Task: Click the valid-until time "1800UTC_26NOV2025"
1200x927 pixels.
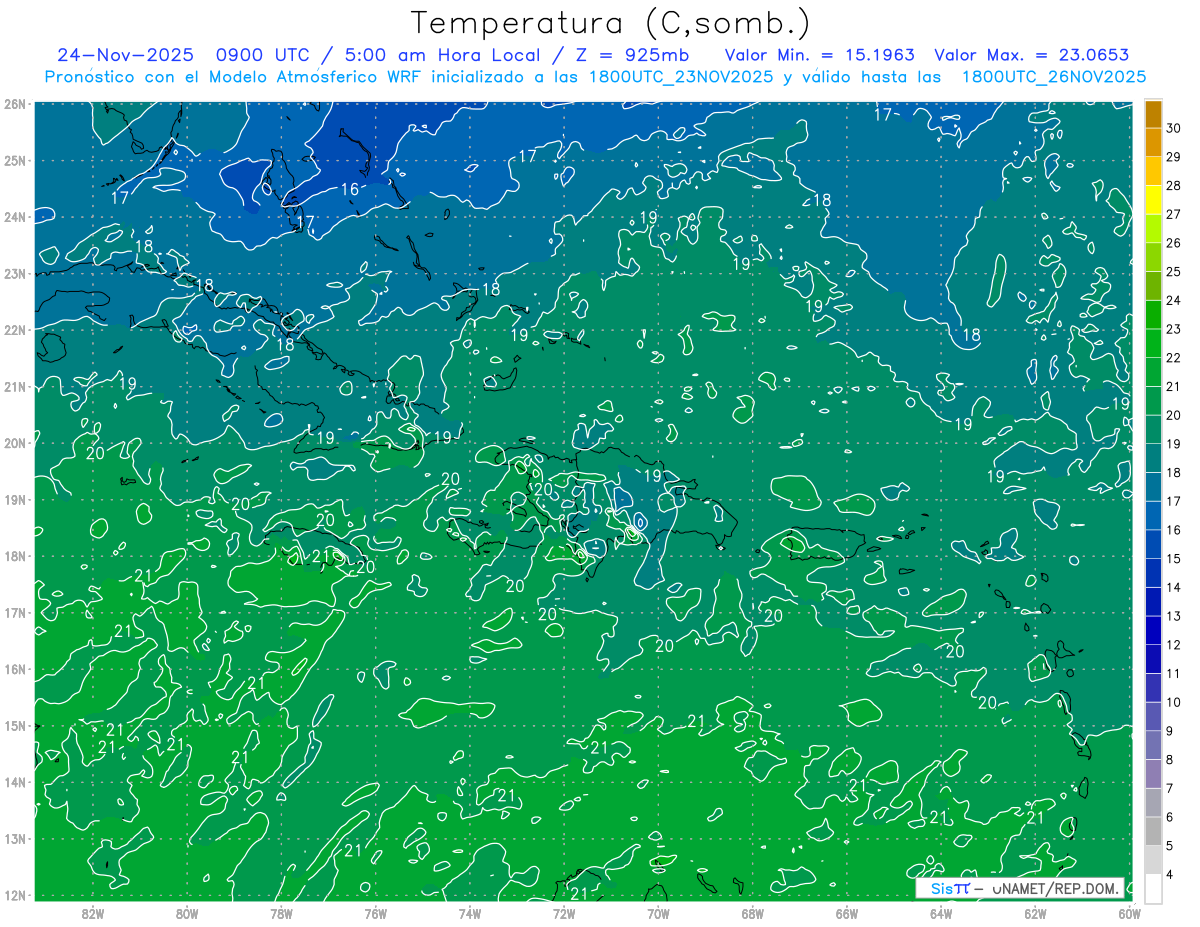Action: (x=1053, y=76)
